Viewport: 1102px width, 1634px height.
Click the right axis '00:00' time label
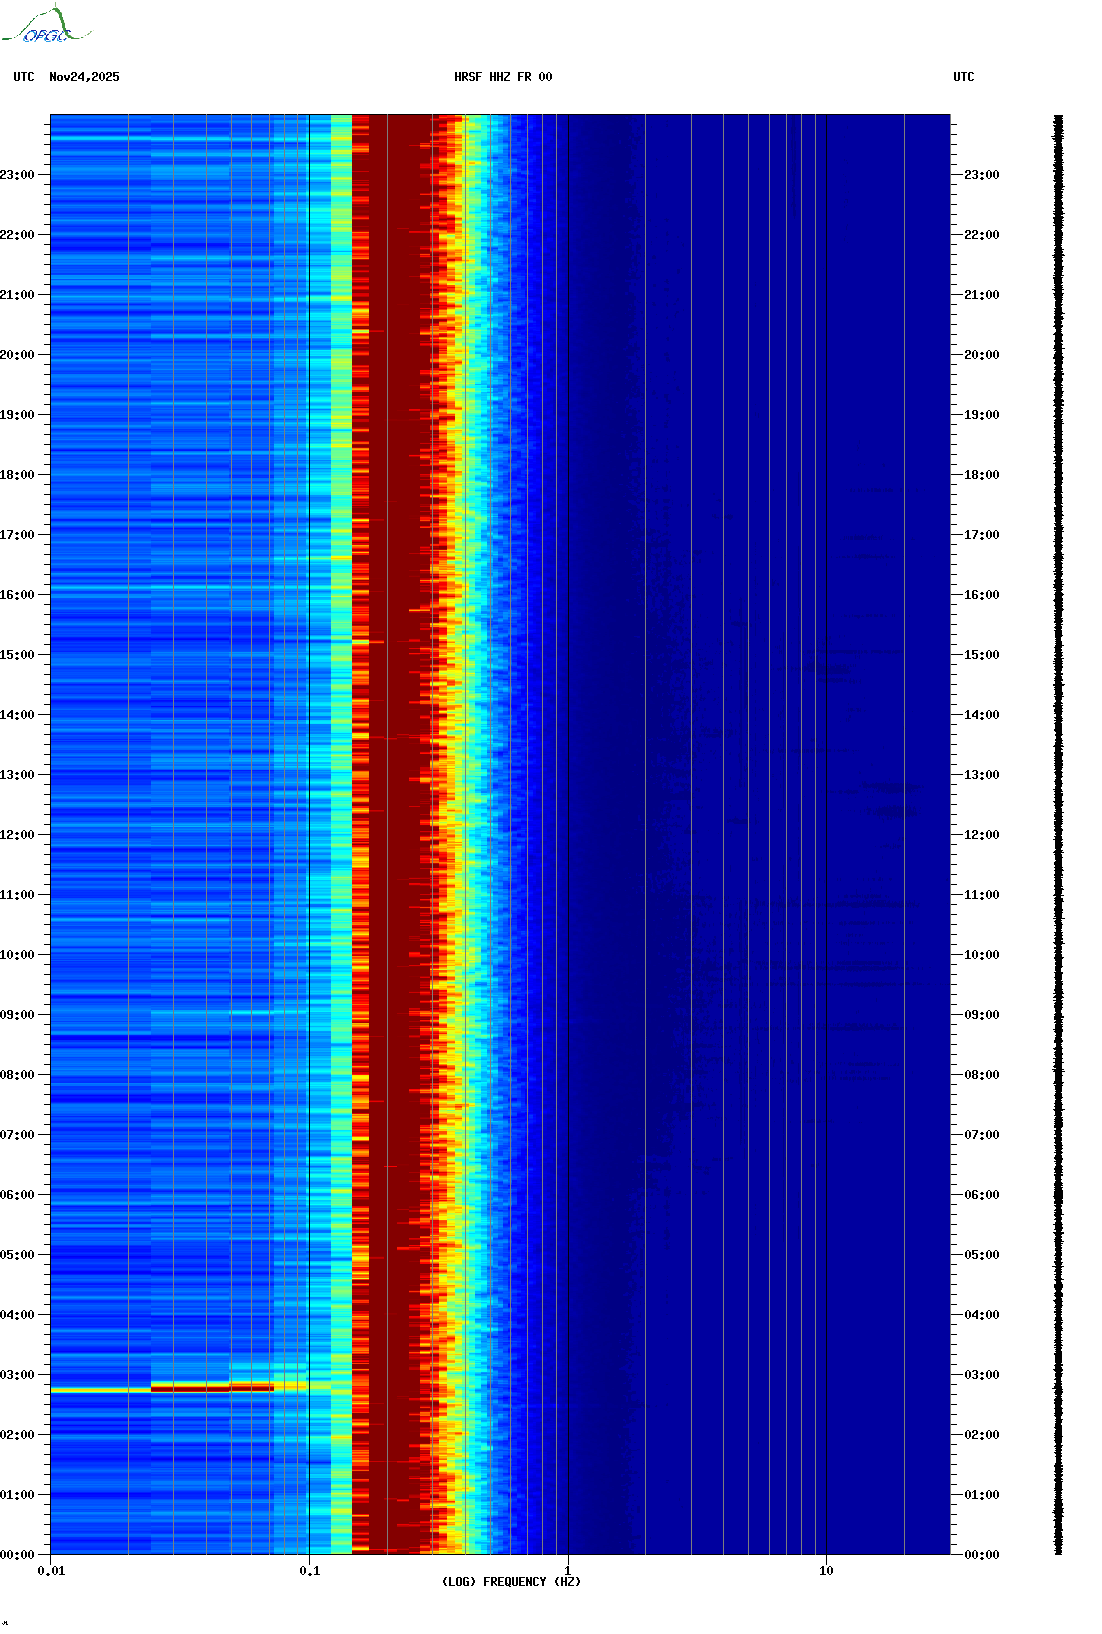coord(982,1555)
